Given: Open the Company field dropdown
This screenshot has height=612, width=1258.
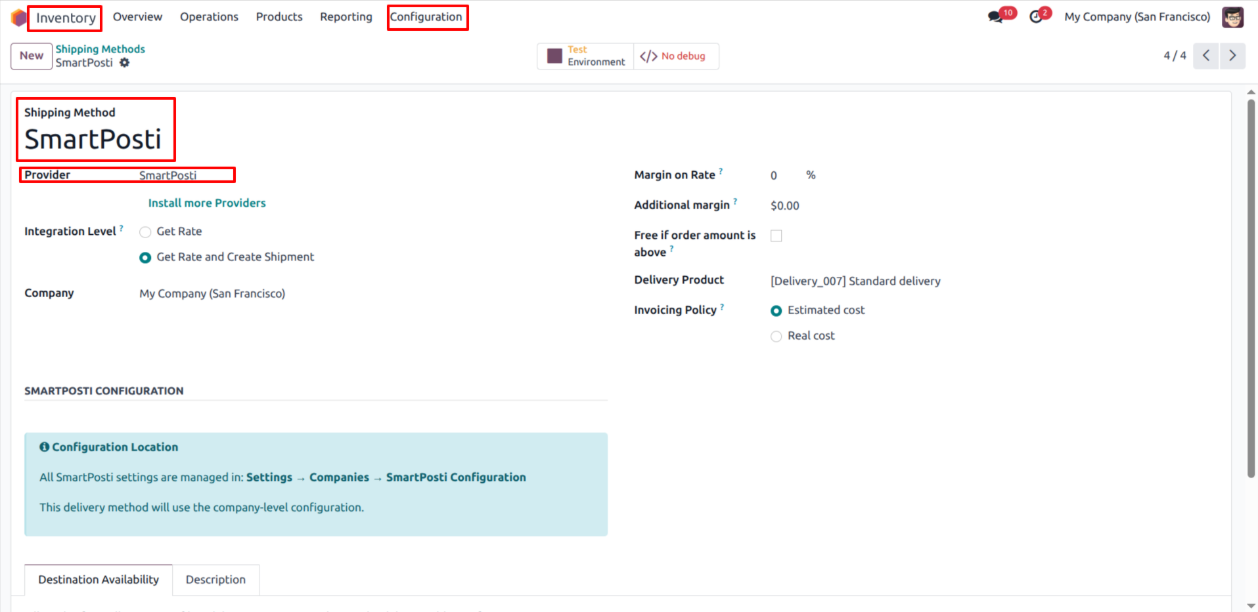Looking at the screenshot, I should [212, 294].
